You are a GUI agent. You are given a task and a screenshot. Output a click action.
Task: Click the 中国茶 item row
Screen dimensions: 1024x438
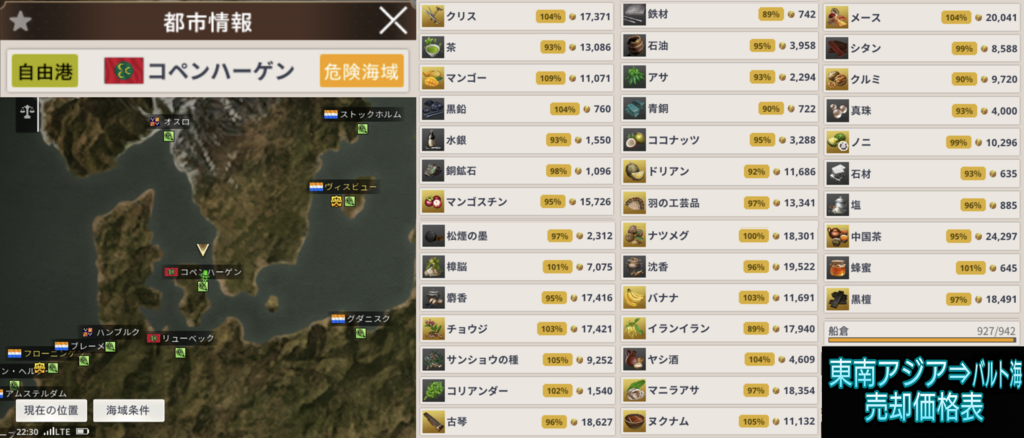tap(922, 236)
